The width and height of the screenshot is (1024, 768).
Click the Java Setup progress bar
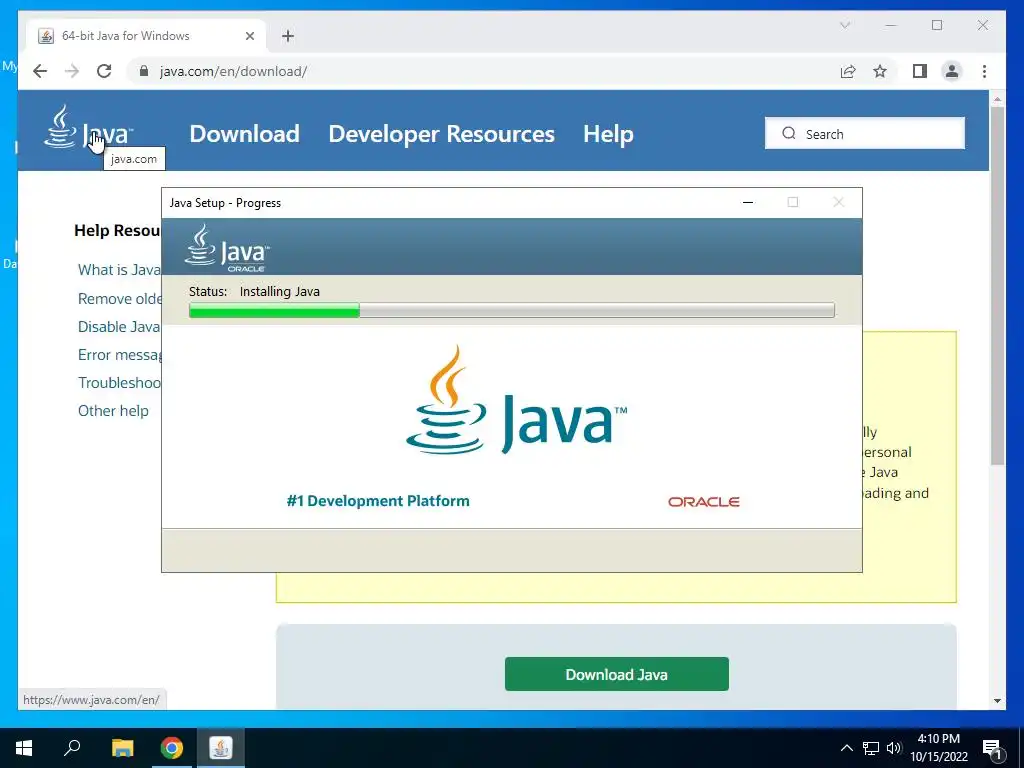click(511, 310)
